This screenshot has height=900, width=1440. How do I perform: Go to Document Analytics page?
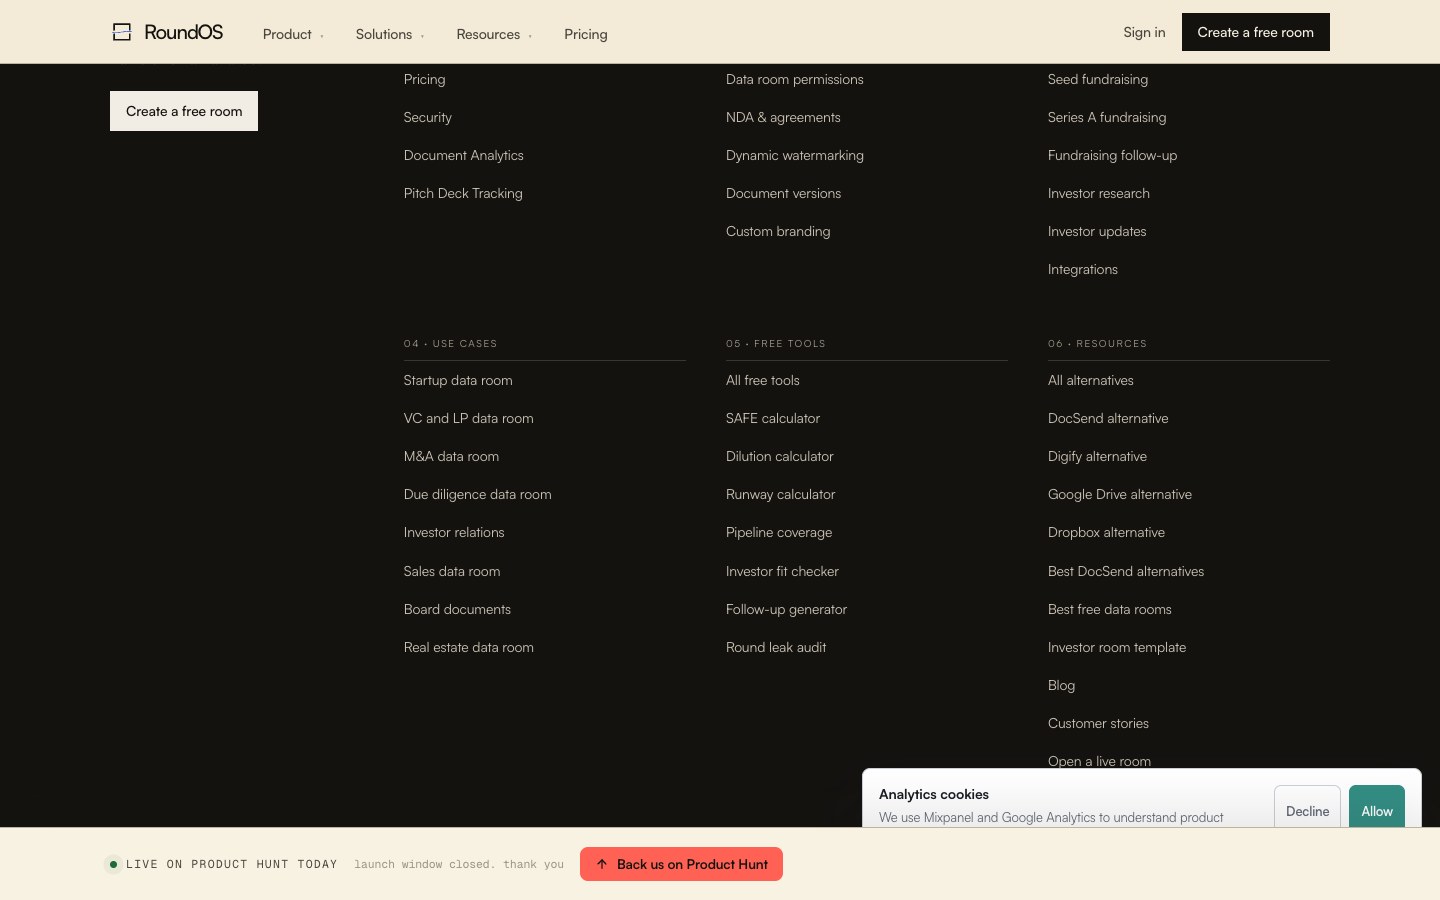464,155
